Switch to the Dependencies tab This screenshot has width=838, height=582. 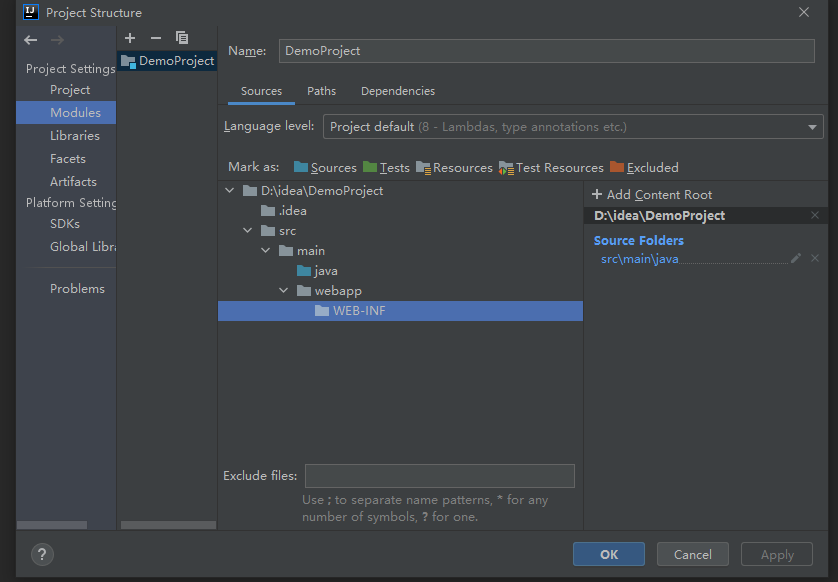397,90
